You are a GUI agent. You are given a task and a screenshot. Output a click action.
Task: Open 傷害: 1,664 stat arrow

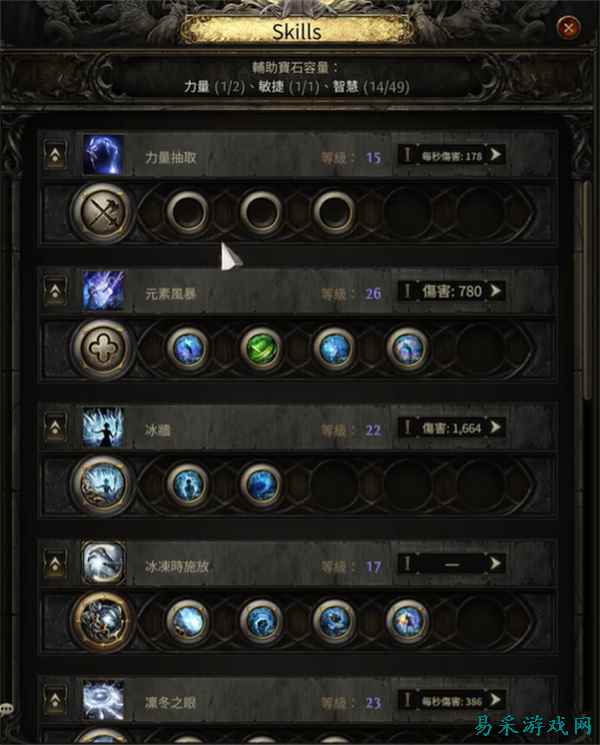(495, 427)
